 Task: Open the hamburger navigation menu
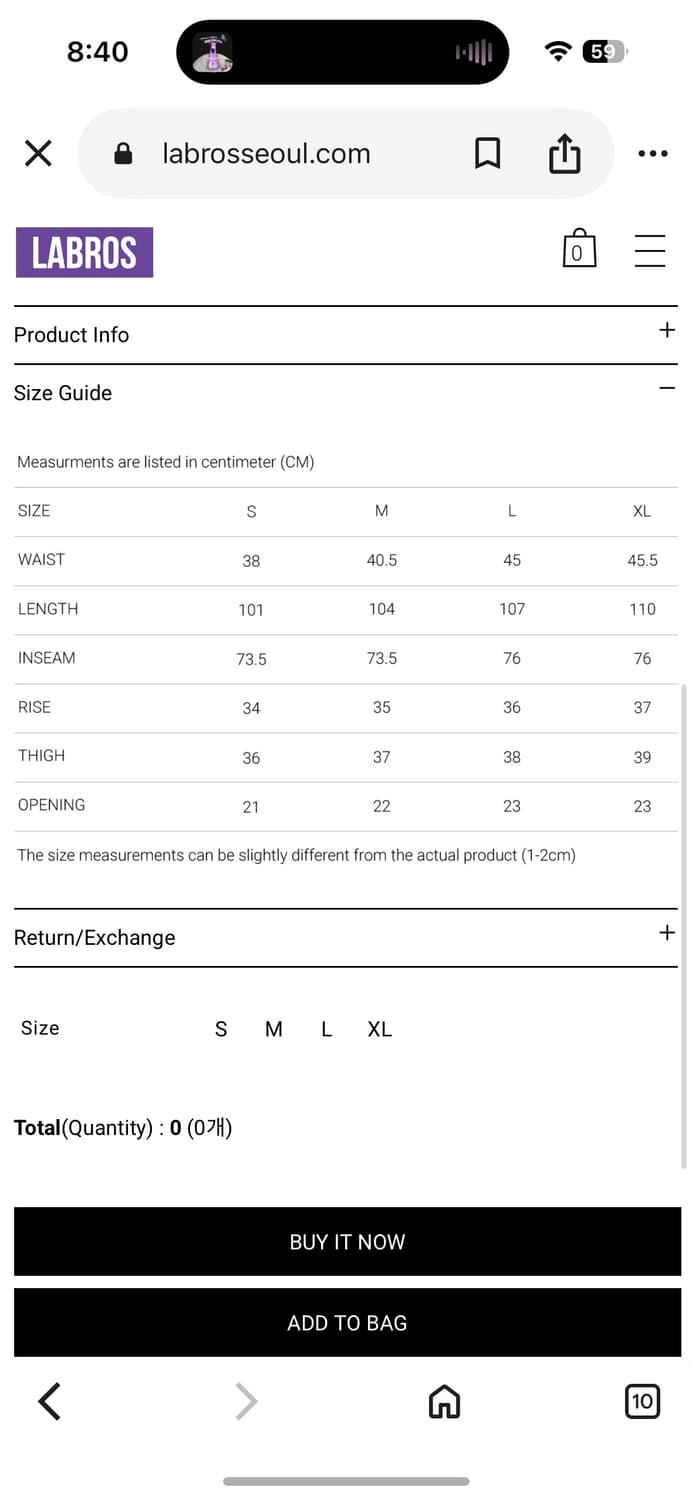(x=650, y=250)
